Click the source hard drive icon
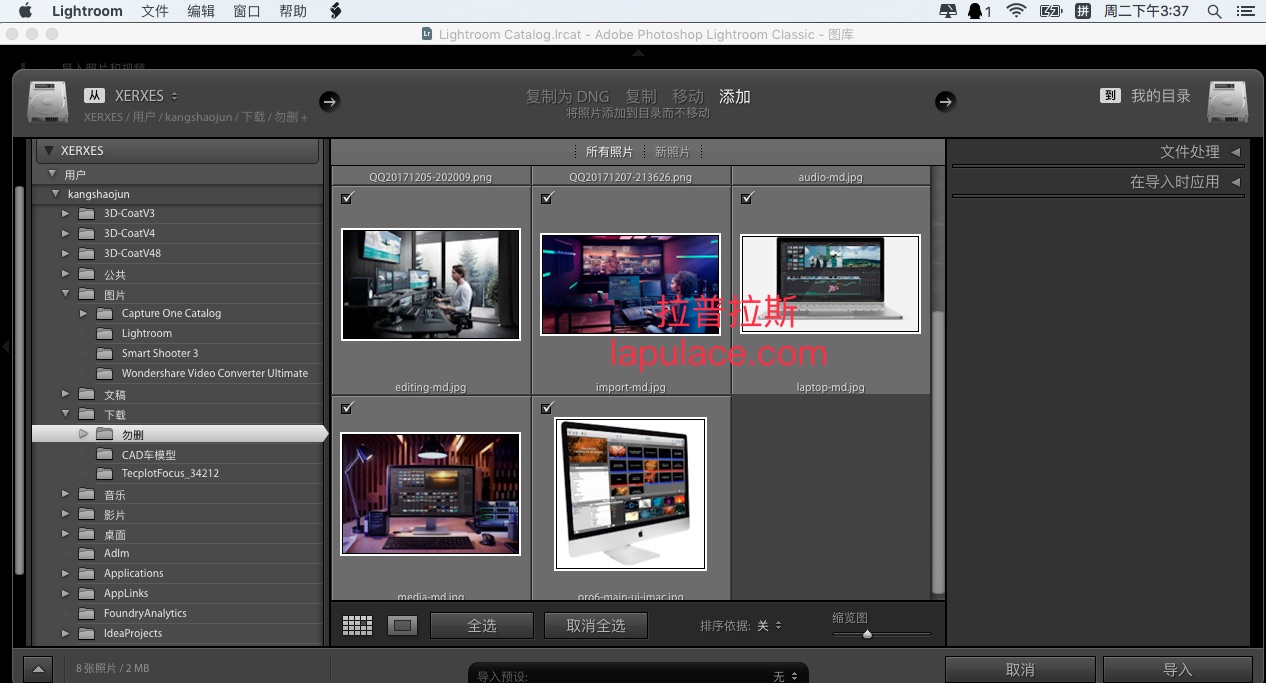The width and height of the screenshot is (1266, 683). [47, 103]
